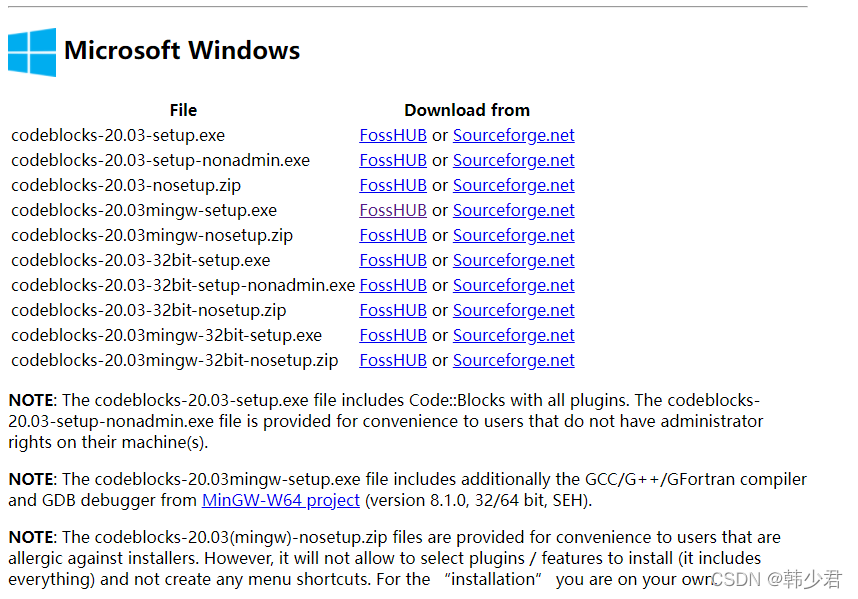Download codeblocks-20.03mingw-32bit-setup.exe from FossHUB
Viewport: 858px width, 599px height.
(393, 335)
